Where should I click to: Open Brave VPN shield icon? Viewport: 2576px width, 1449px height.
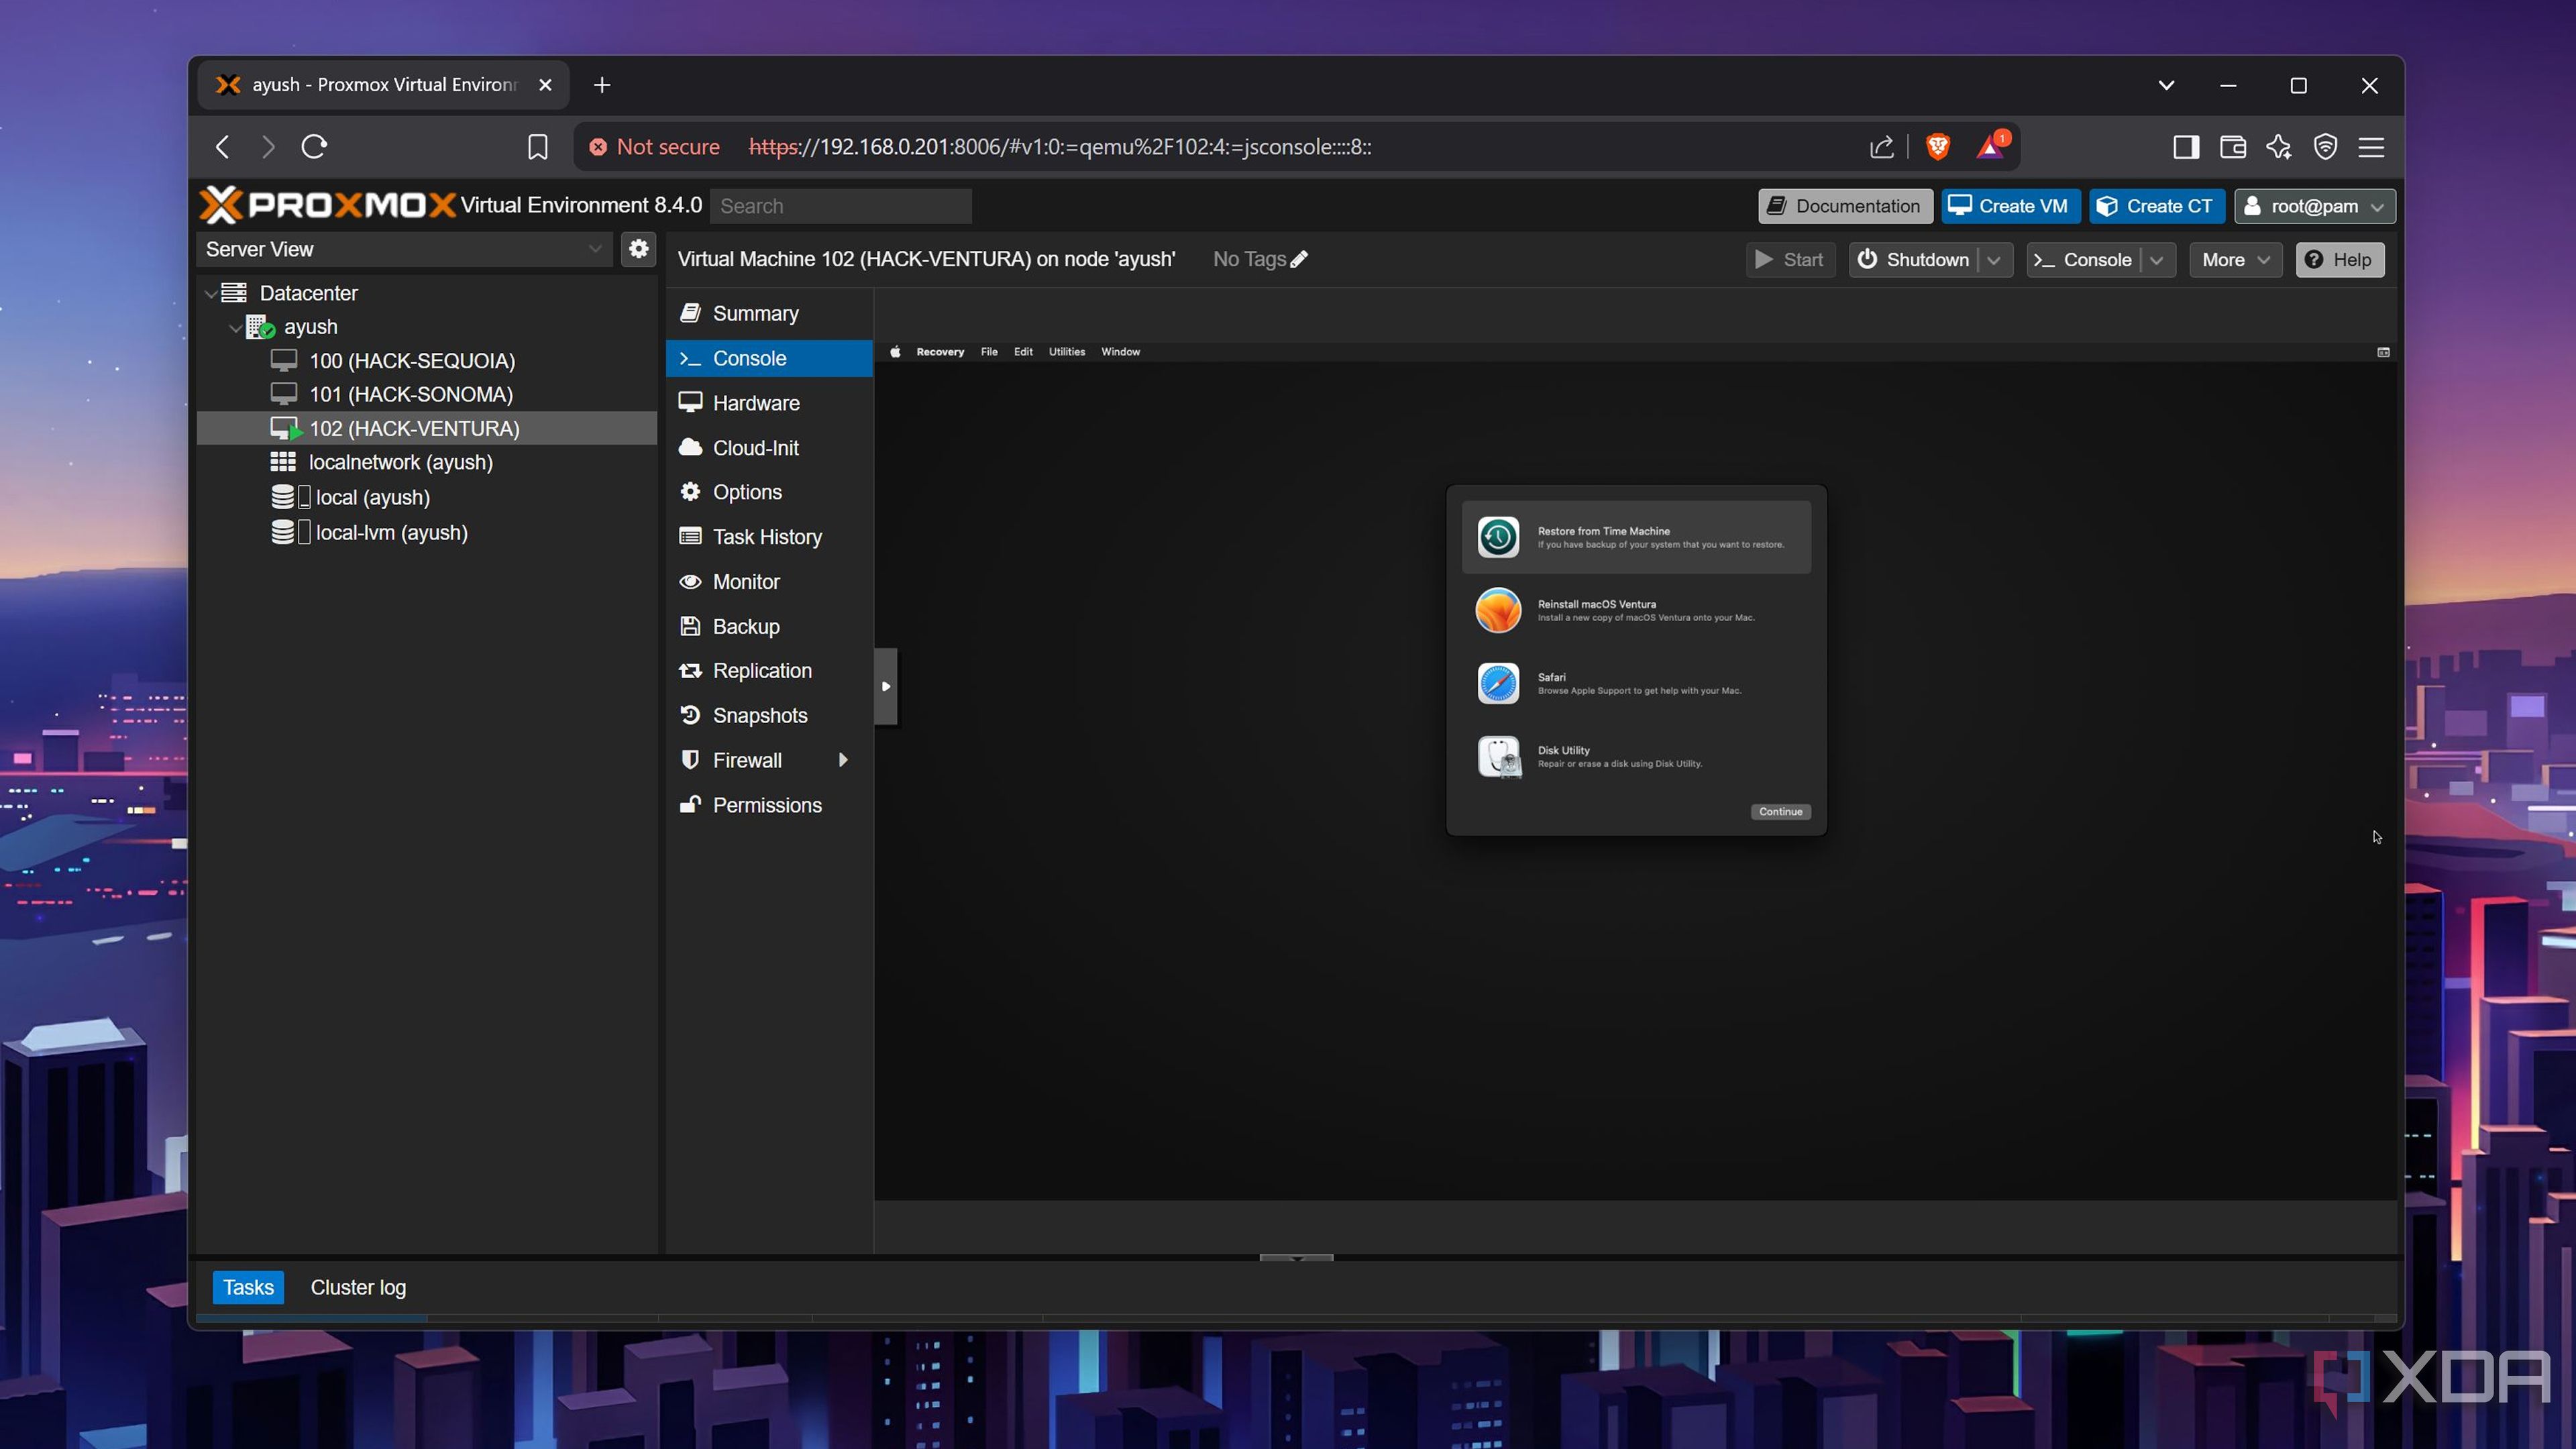click(2325, 147)
